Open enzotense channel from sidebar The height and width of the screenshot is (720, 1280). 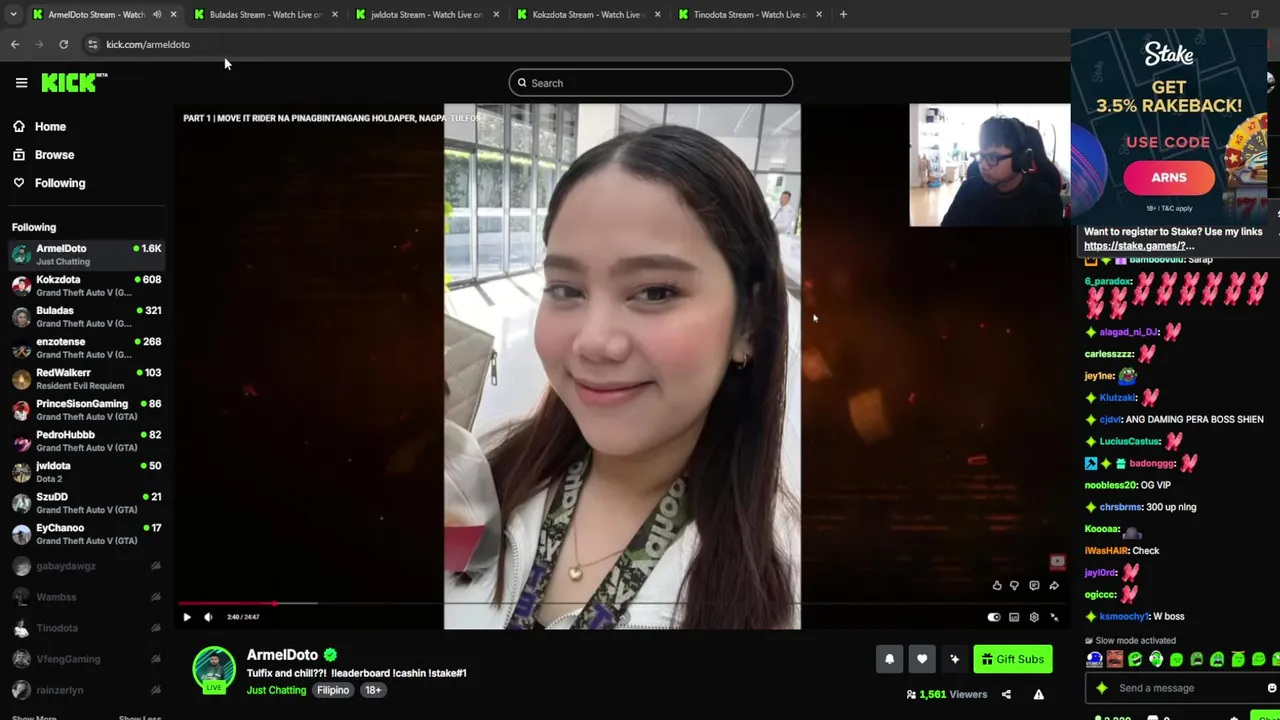[86, 347]
